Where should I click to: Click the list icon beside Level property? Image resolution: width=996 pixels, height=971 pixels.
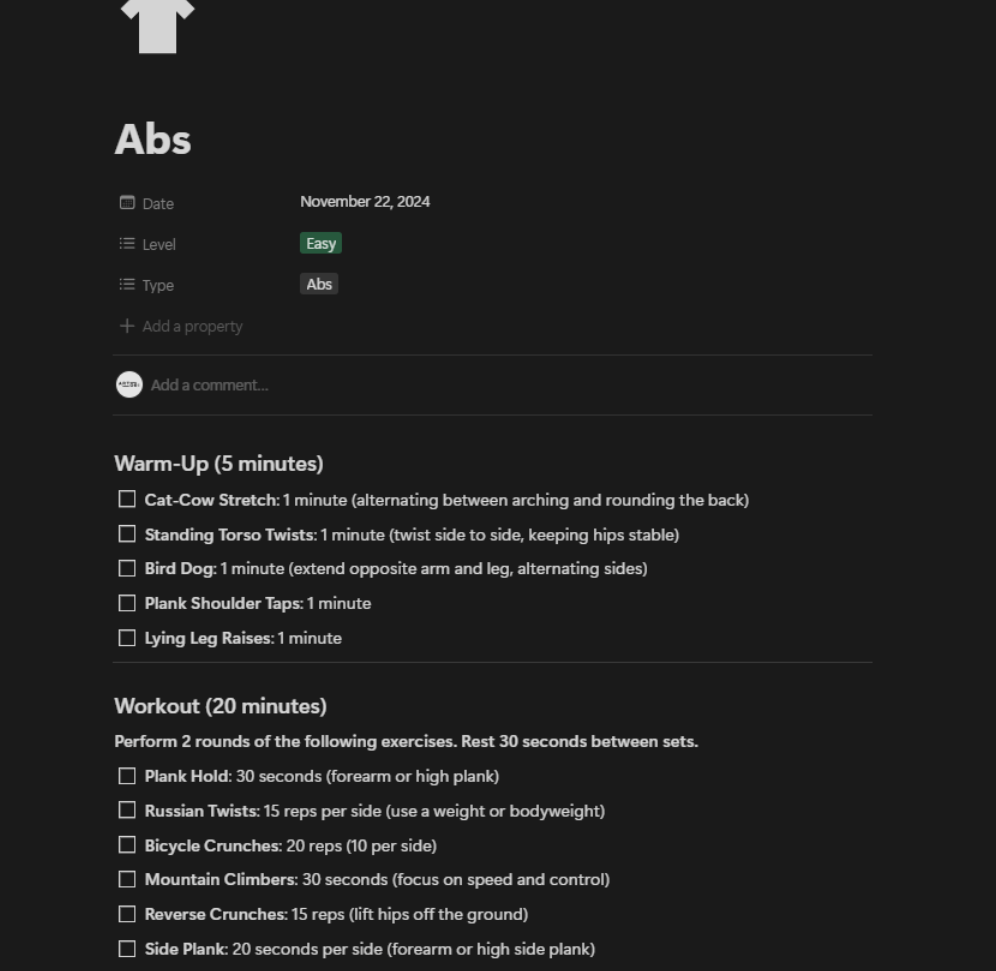(126, 243)
